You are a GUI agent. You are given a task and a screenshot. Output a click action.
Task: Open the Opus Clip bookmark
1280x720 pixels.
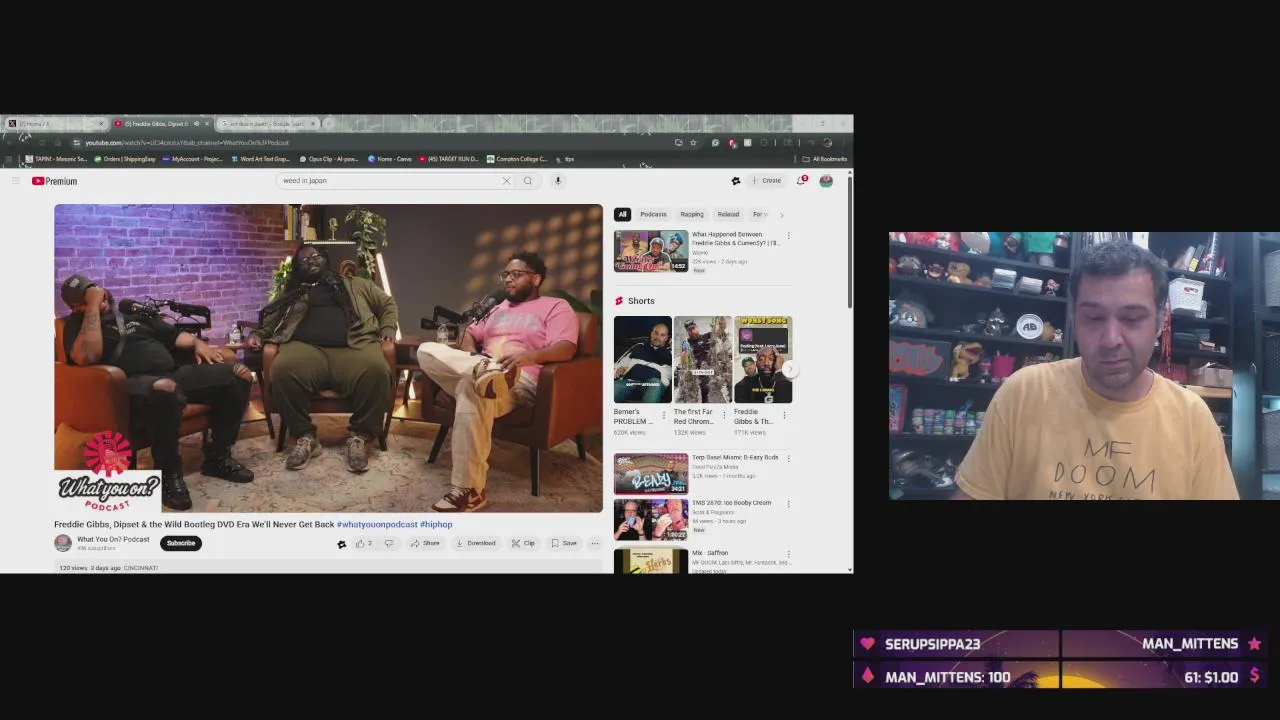point(329,159)
